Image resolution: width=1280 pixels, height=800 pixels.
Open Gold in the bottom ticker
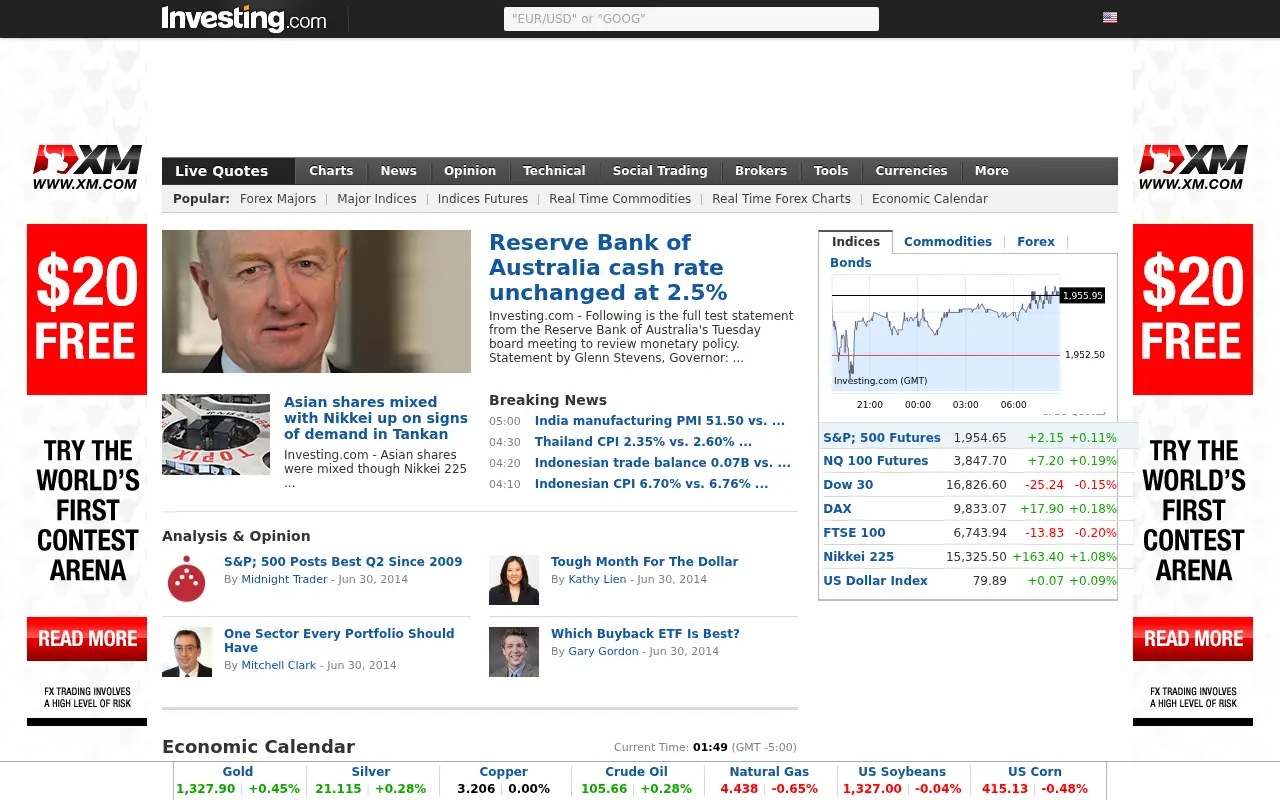238,772
